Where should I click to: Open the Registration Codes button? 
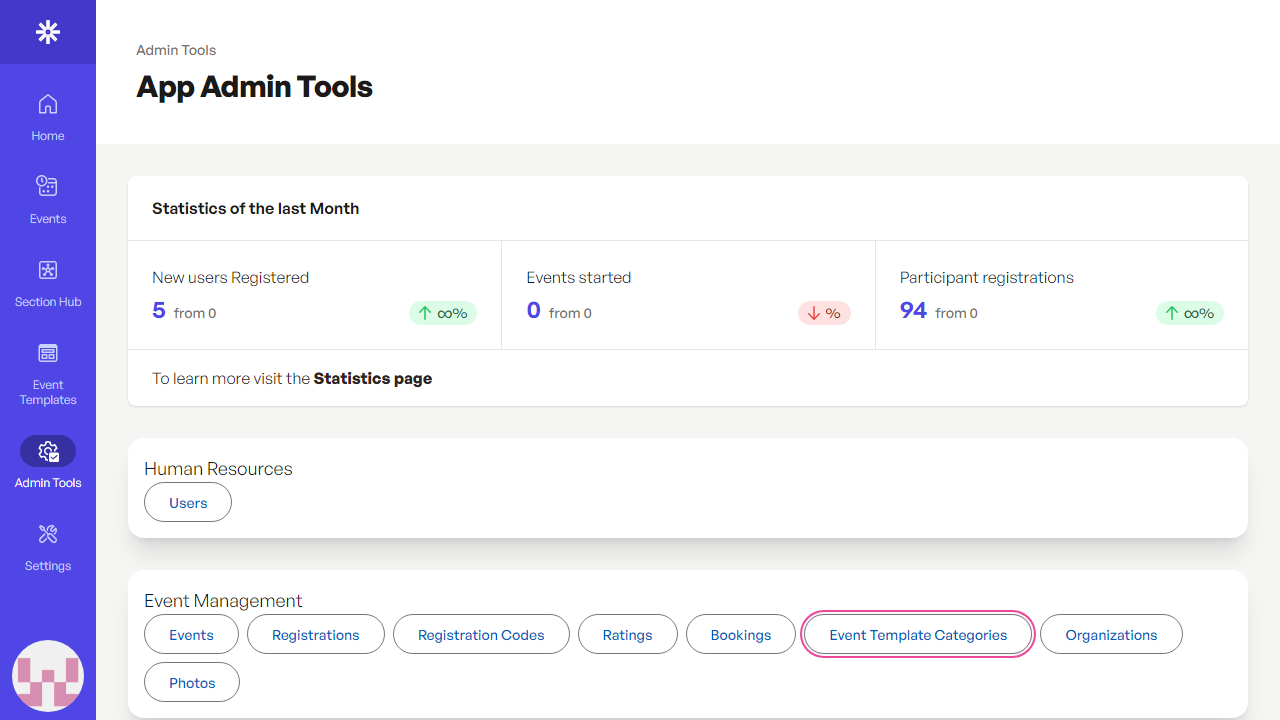click(481, 635)
